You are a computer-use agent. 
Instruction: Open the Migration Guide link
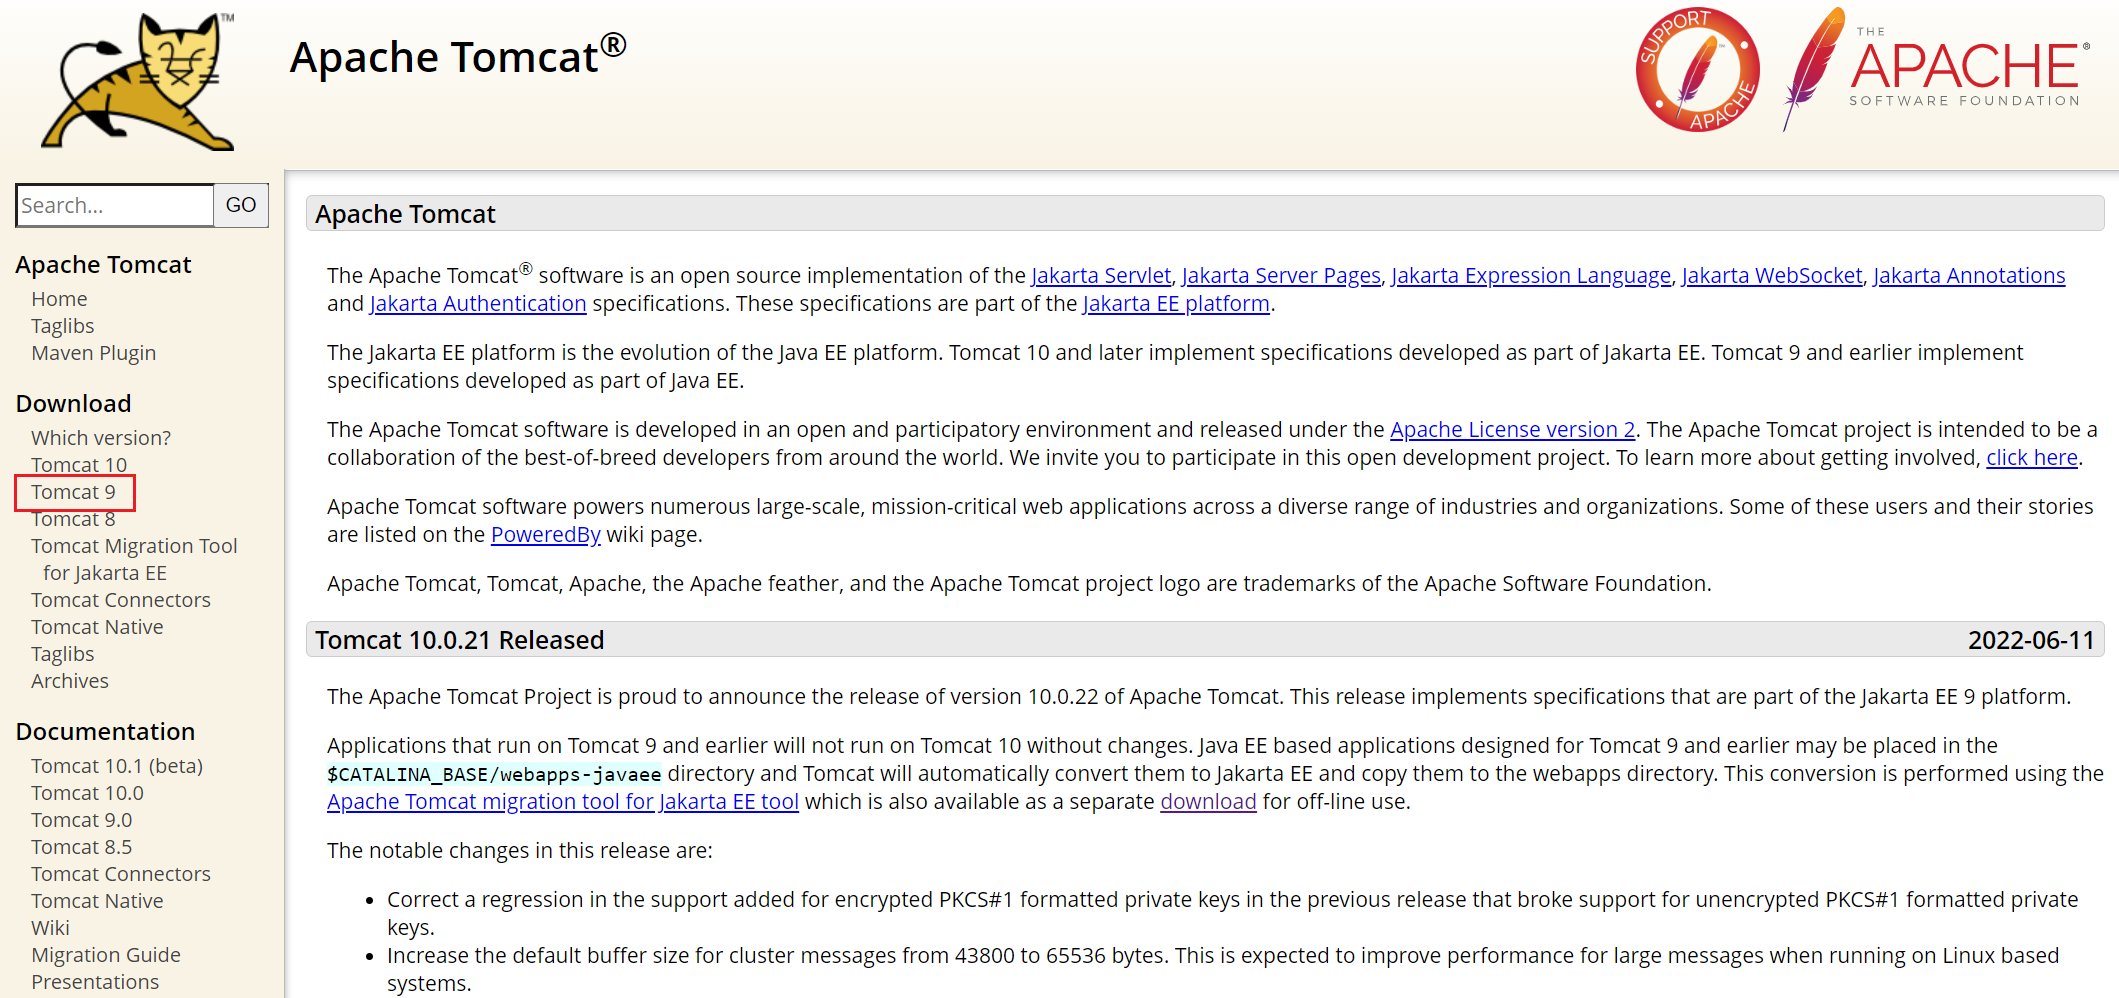coord(106,955)
